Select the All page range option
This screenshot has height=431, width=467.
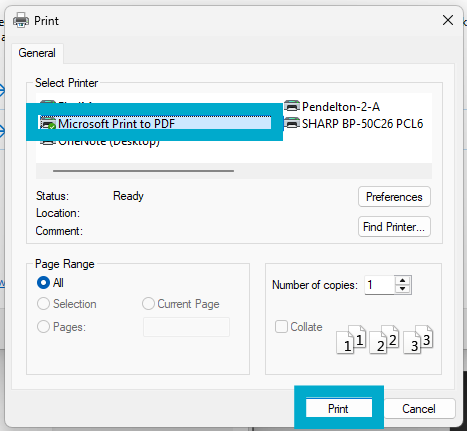pyautogui.click(x=43, y=283)
